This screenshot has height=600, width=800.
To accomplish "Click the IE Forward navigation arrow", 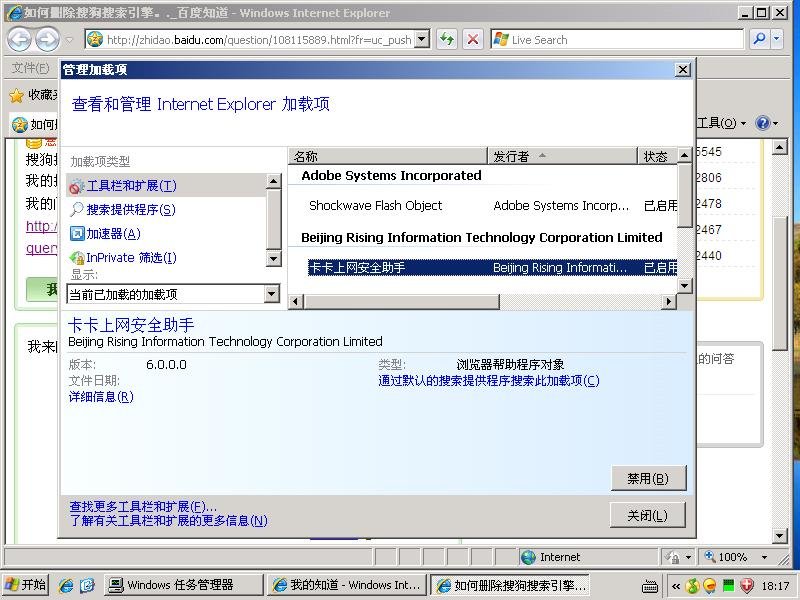I will 47,40.
